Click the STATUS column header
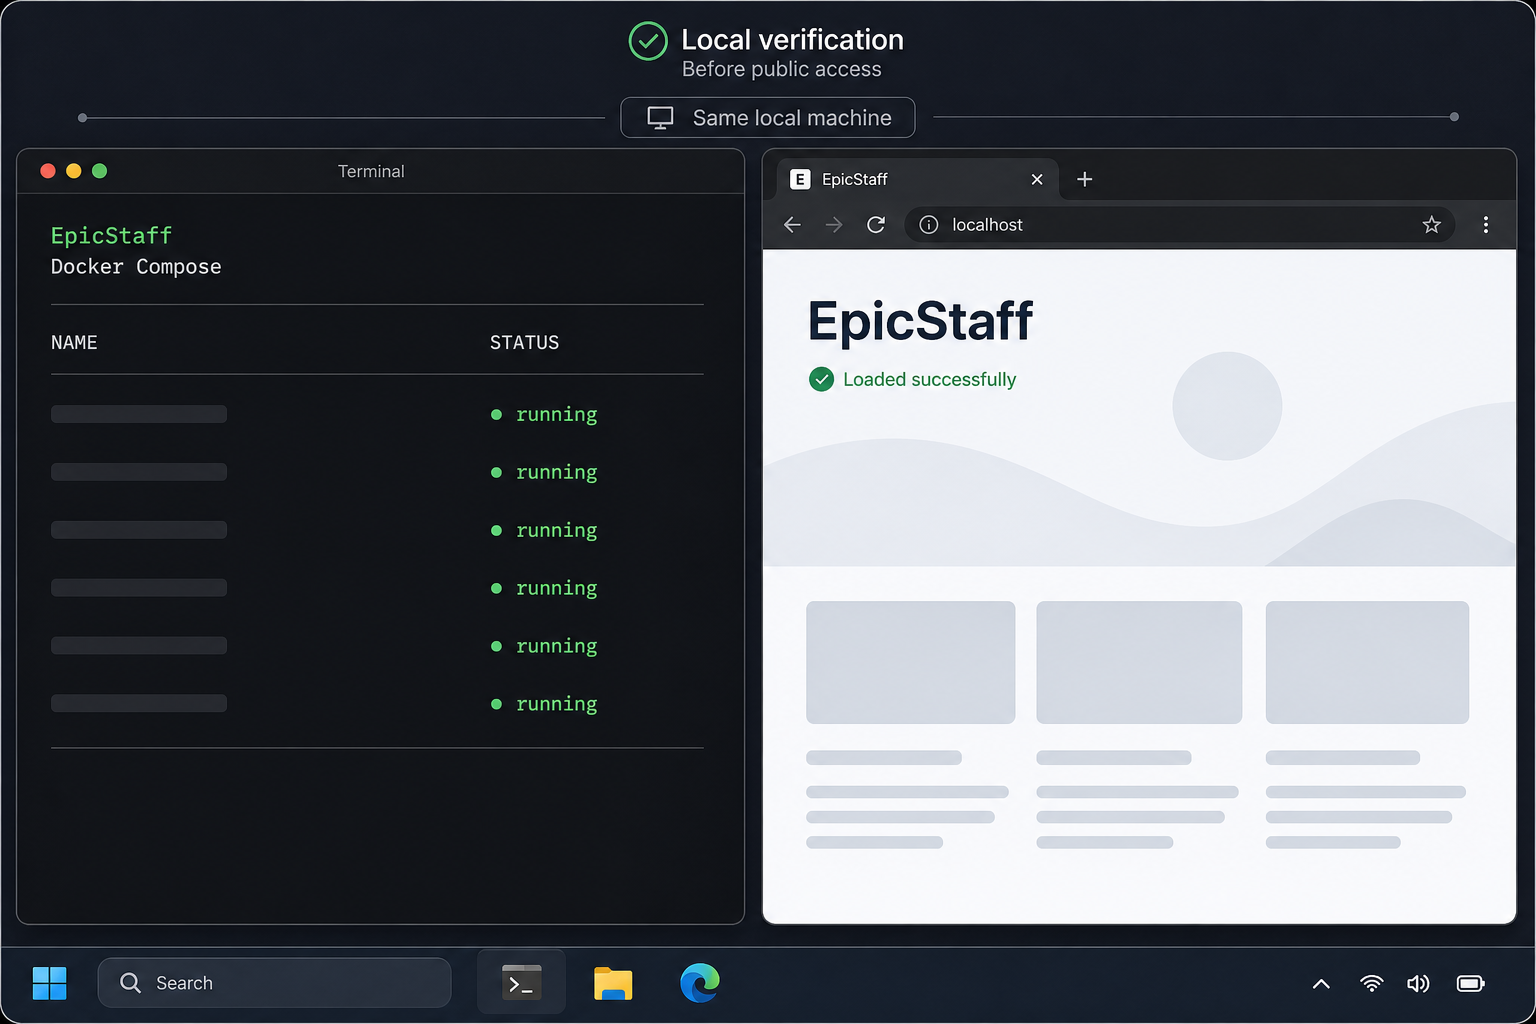1536x1024 pixels. point(524,343)
